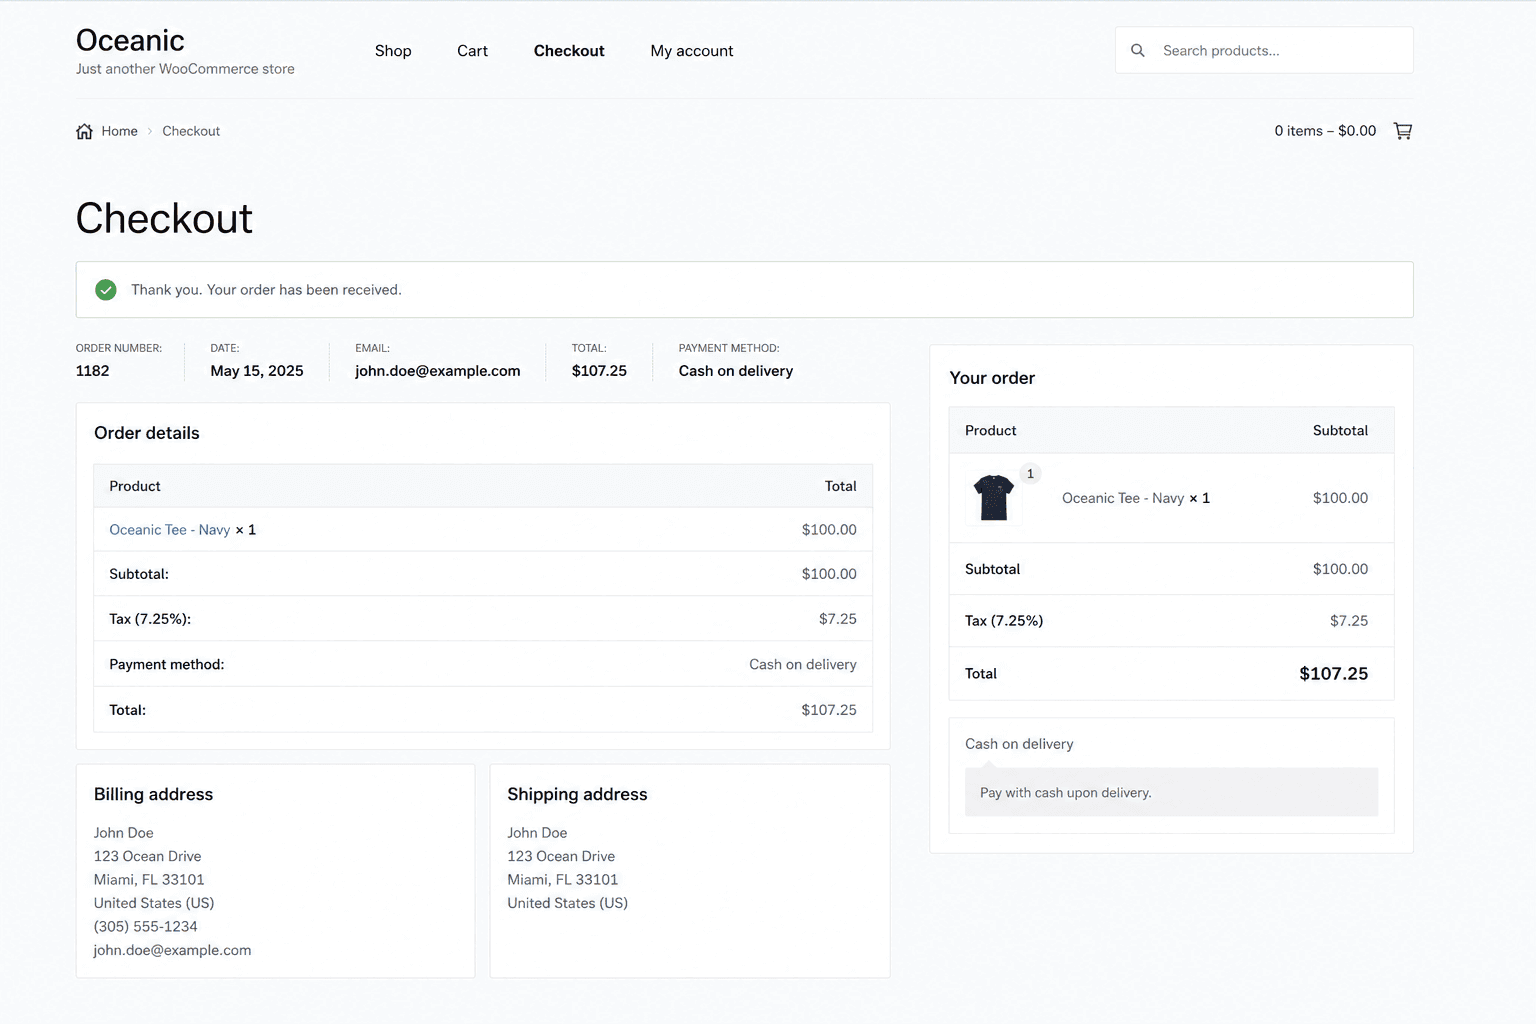Image resolution: width=1536 pixels, height=1024 pixels.
Task: Select the email john.doe@example.com in order summary
Action: pyautogui.click(x=438, y=371)
